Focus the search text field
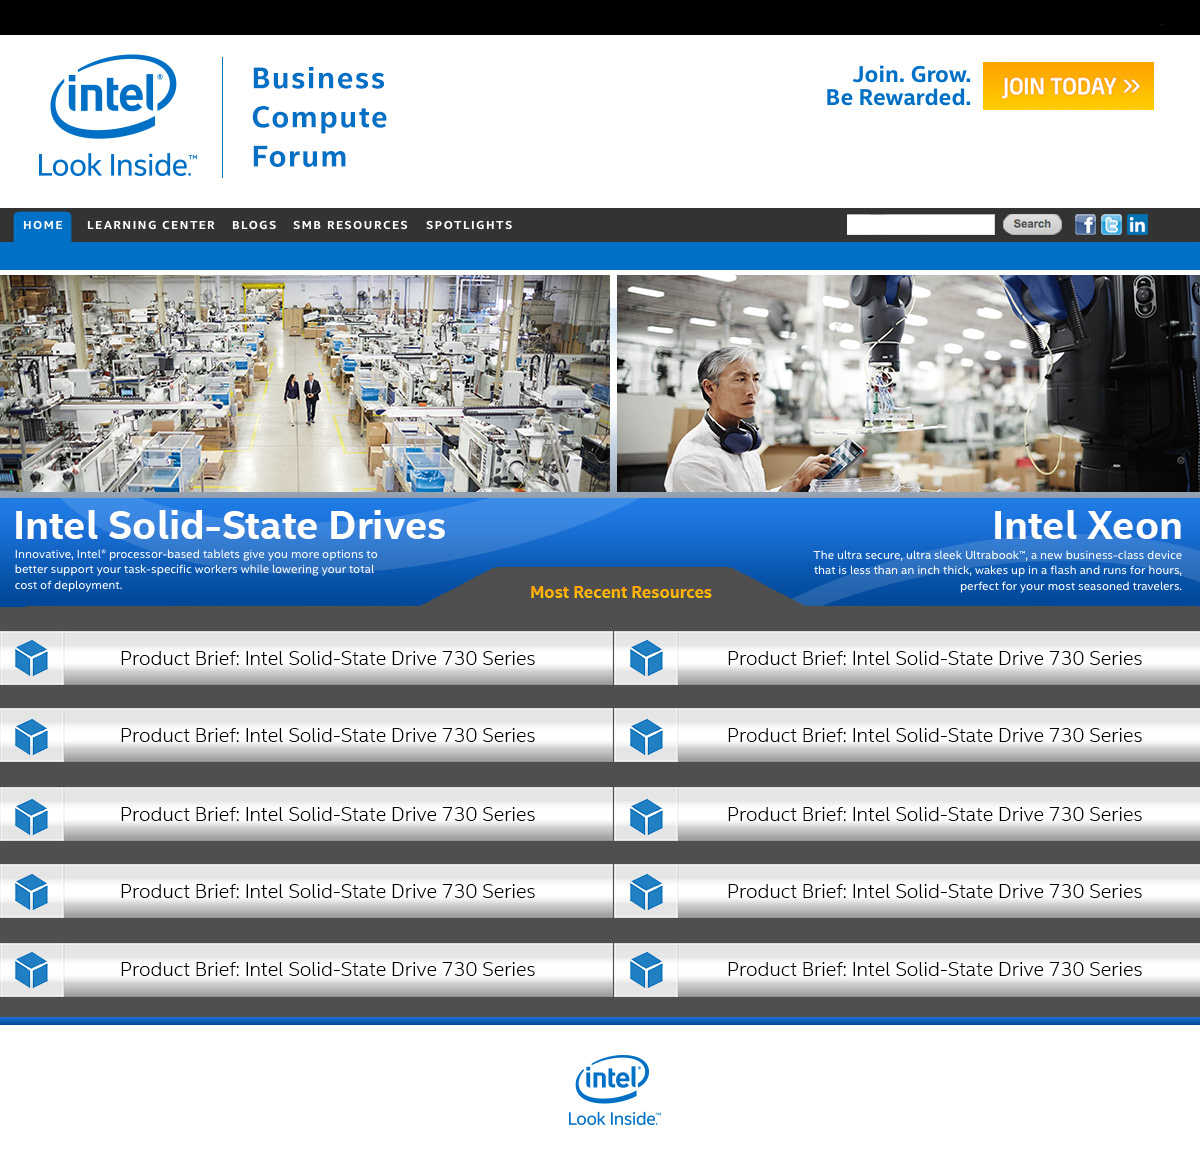 (920, 224)
